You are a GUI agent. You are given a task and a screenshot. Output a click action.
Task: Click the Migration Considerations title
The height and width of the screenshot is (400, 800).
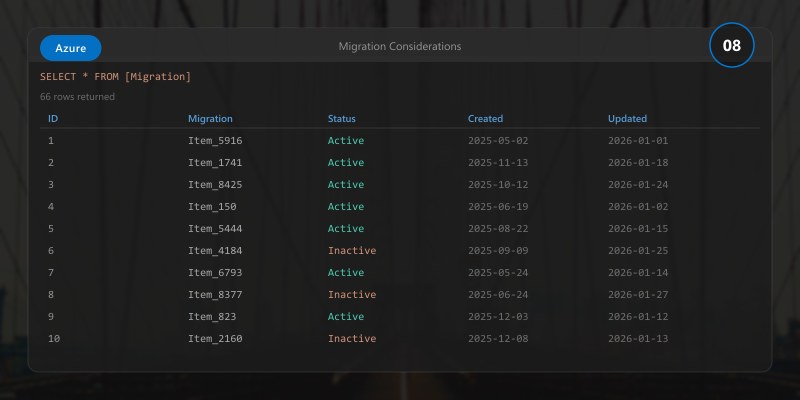coord(400,46)
